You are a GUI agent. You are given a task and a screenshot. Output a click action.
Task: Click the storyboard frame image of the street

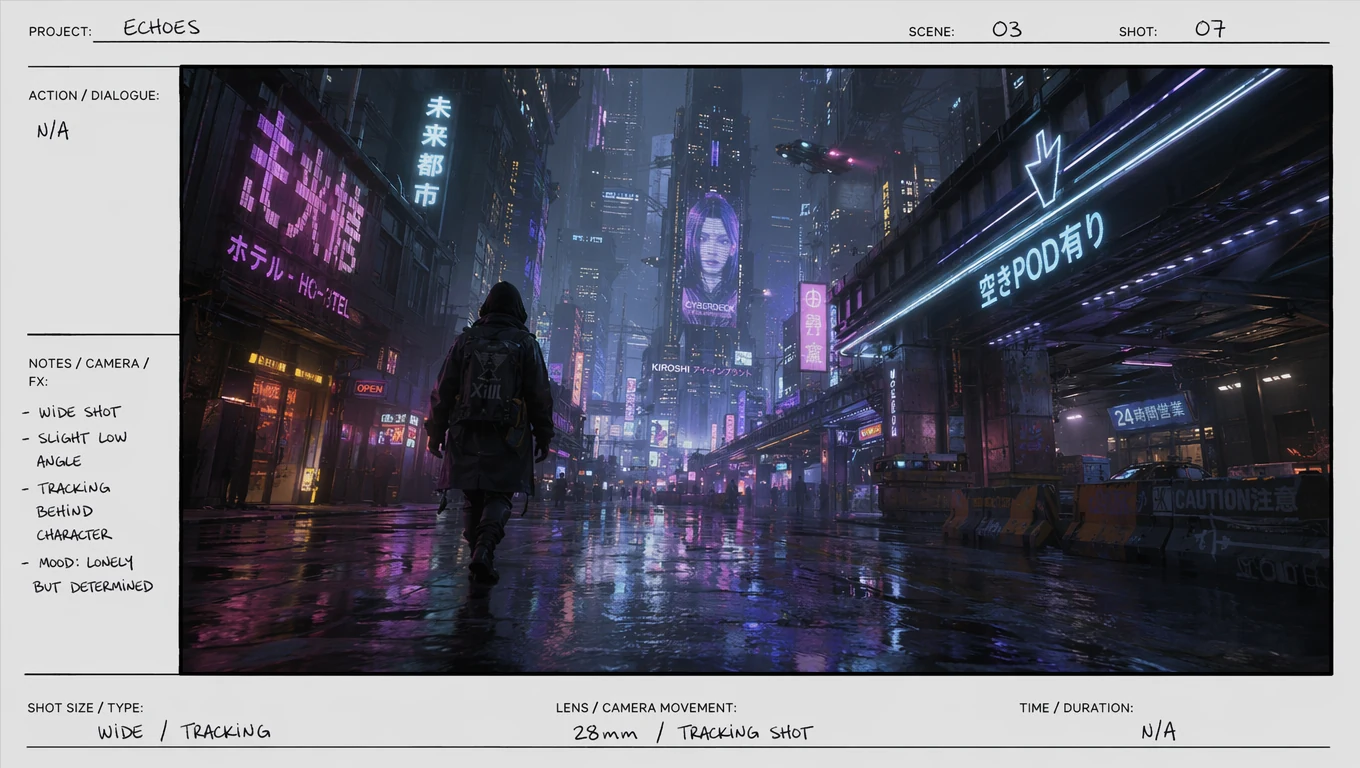(x=756, y=370)
